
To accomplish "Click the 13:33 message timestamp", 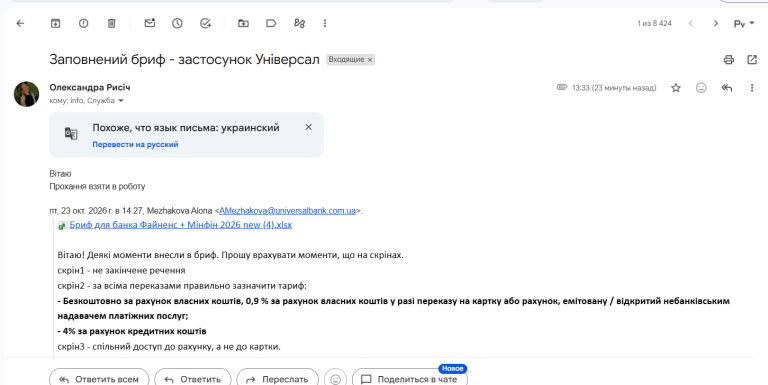I will click(x=614, y=88).
